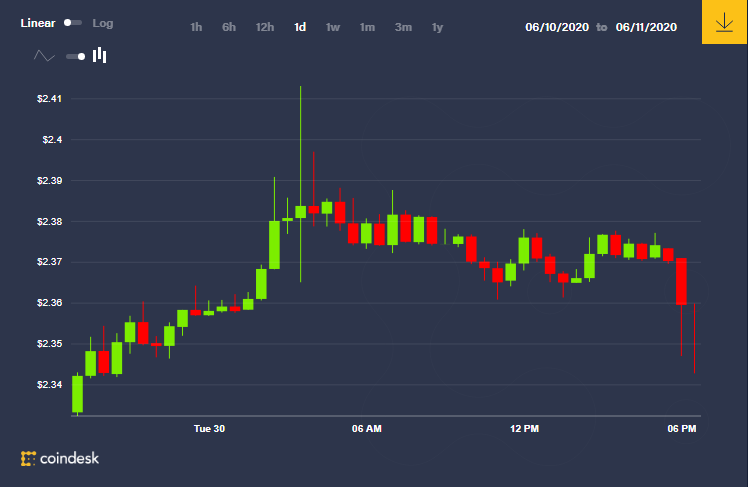Edit the start date 06/10/2020
748x487 pixels.
click(557, 27)
